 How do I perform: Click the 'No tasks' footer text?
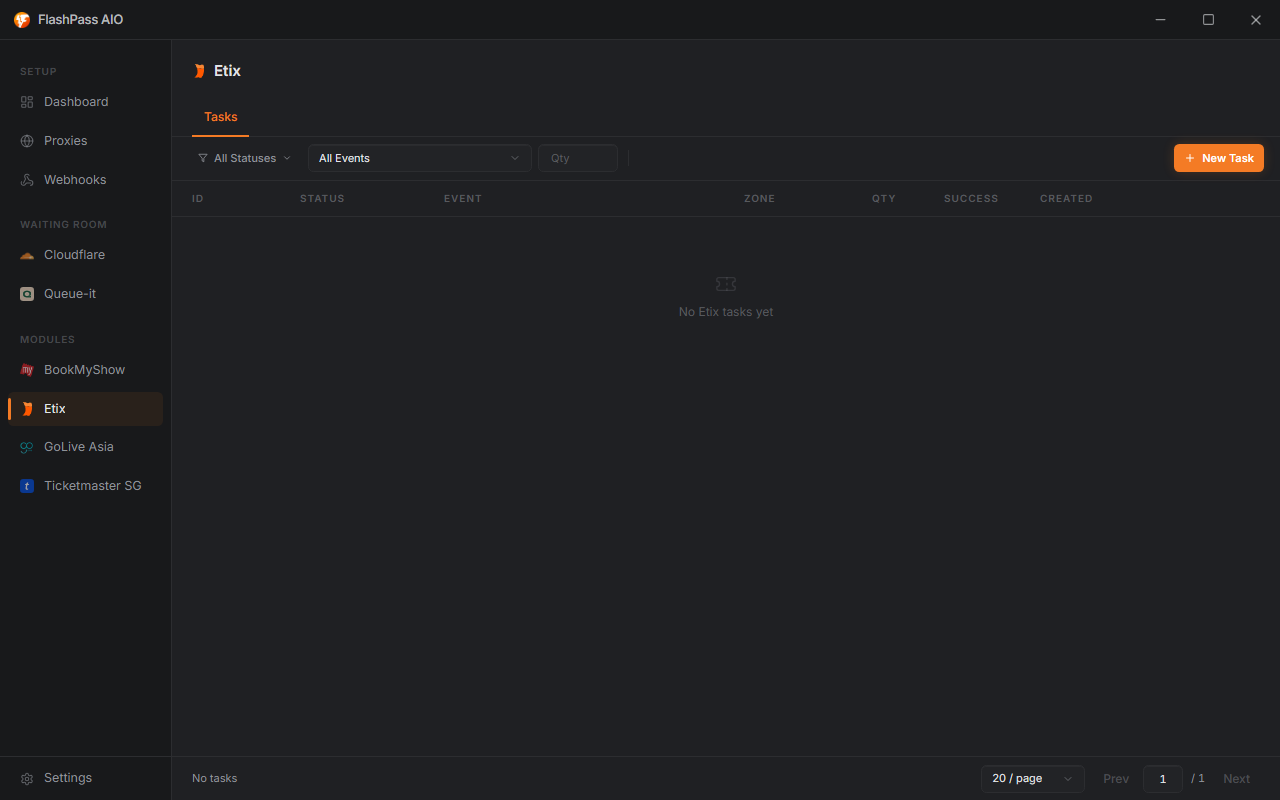tap(215, 778)
